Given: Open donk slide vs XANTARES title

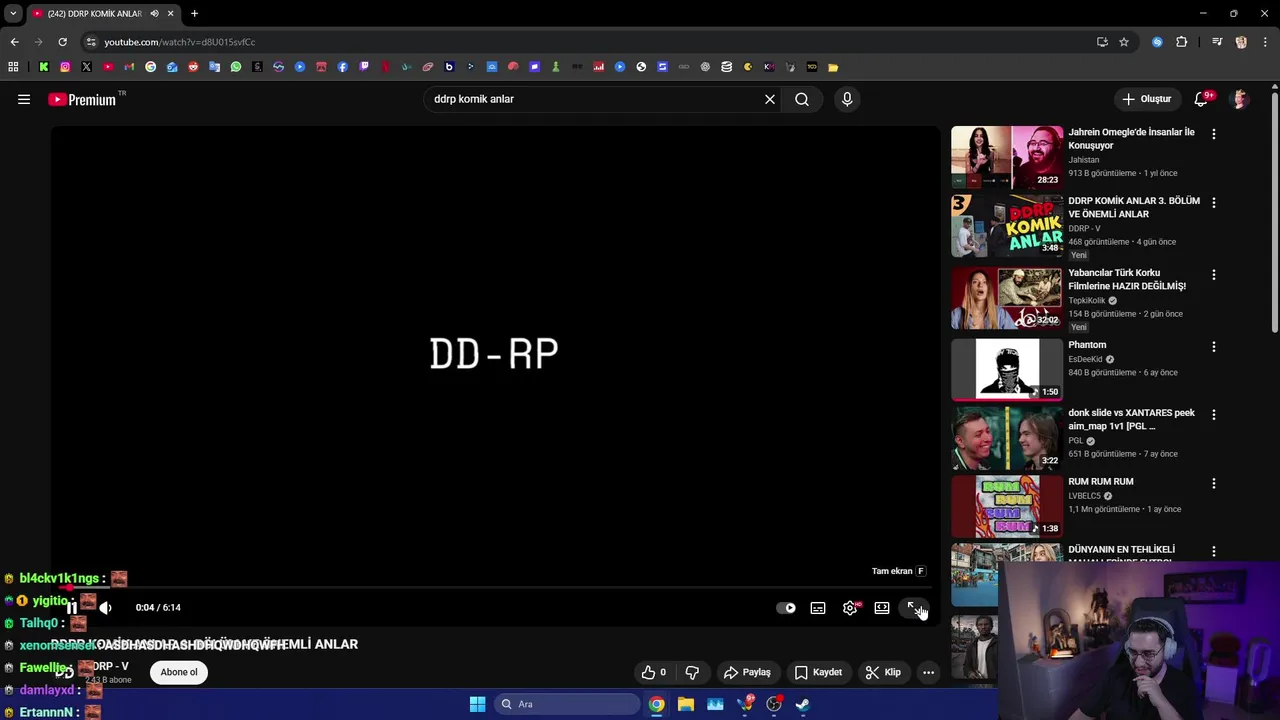Looking at the screenshot, I should (1131, 419).
